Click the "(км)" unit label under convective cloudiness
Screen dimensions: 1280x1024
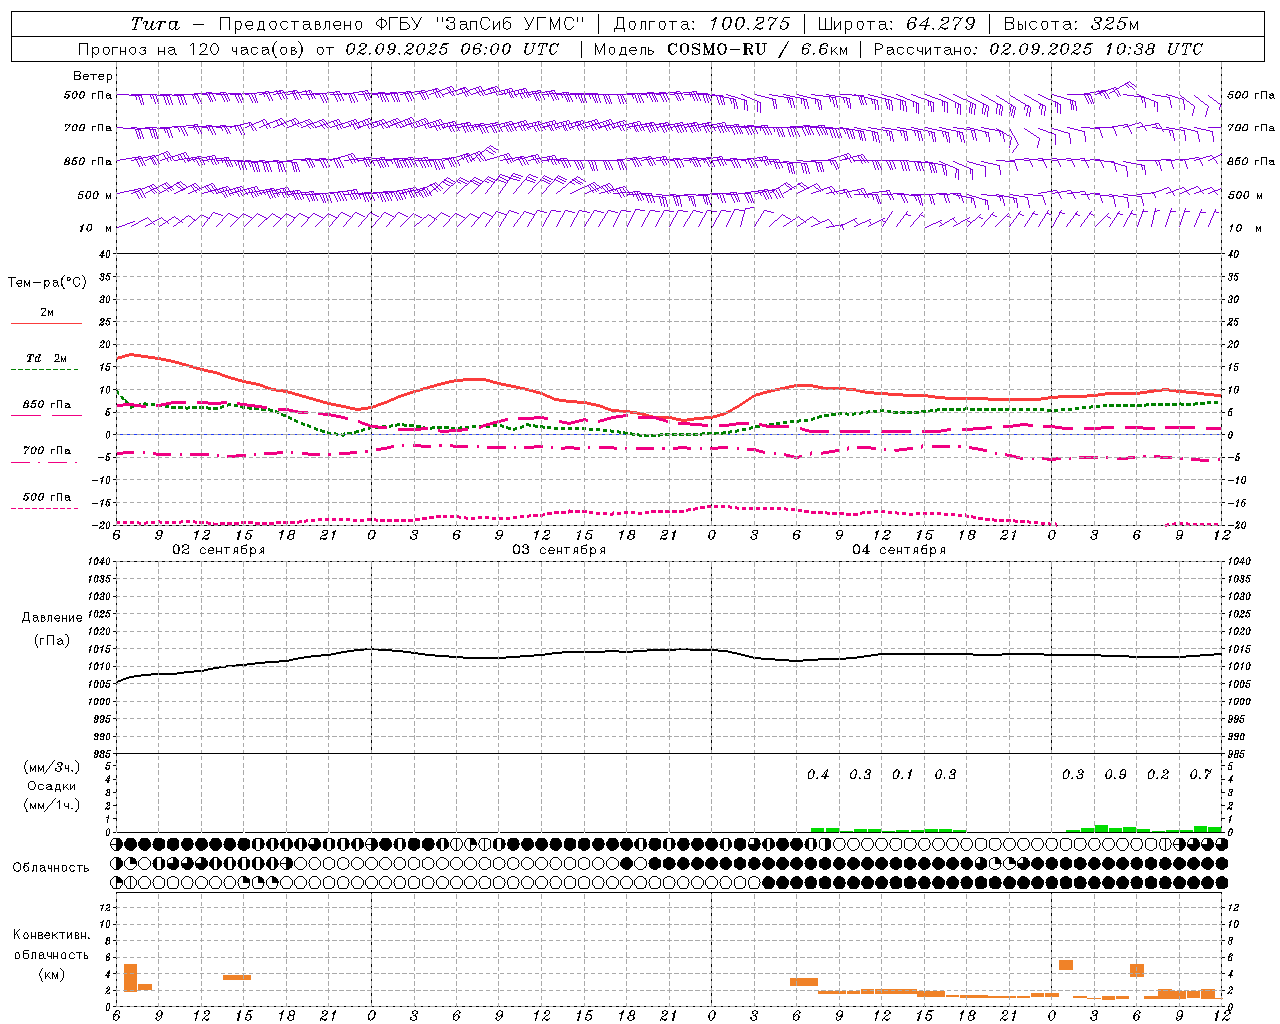click(x=51, y=974)
